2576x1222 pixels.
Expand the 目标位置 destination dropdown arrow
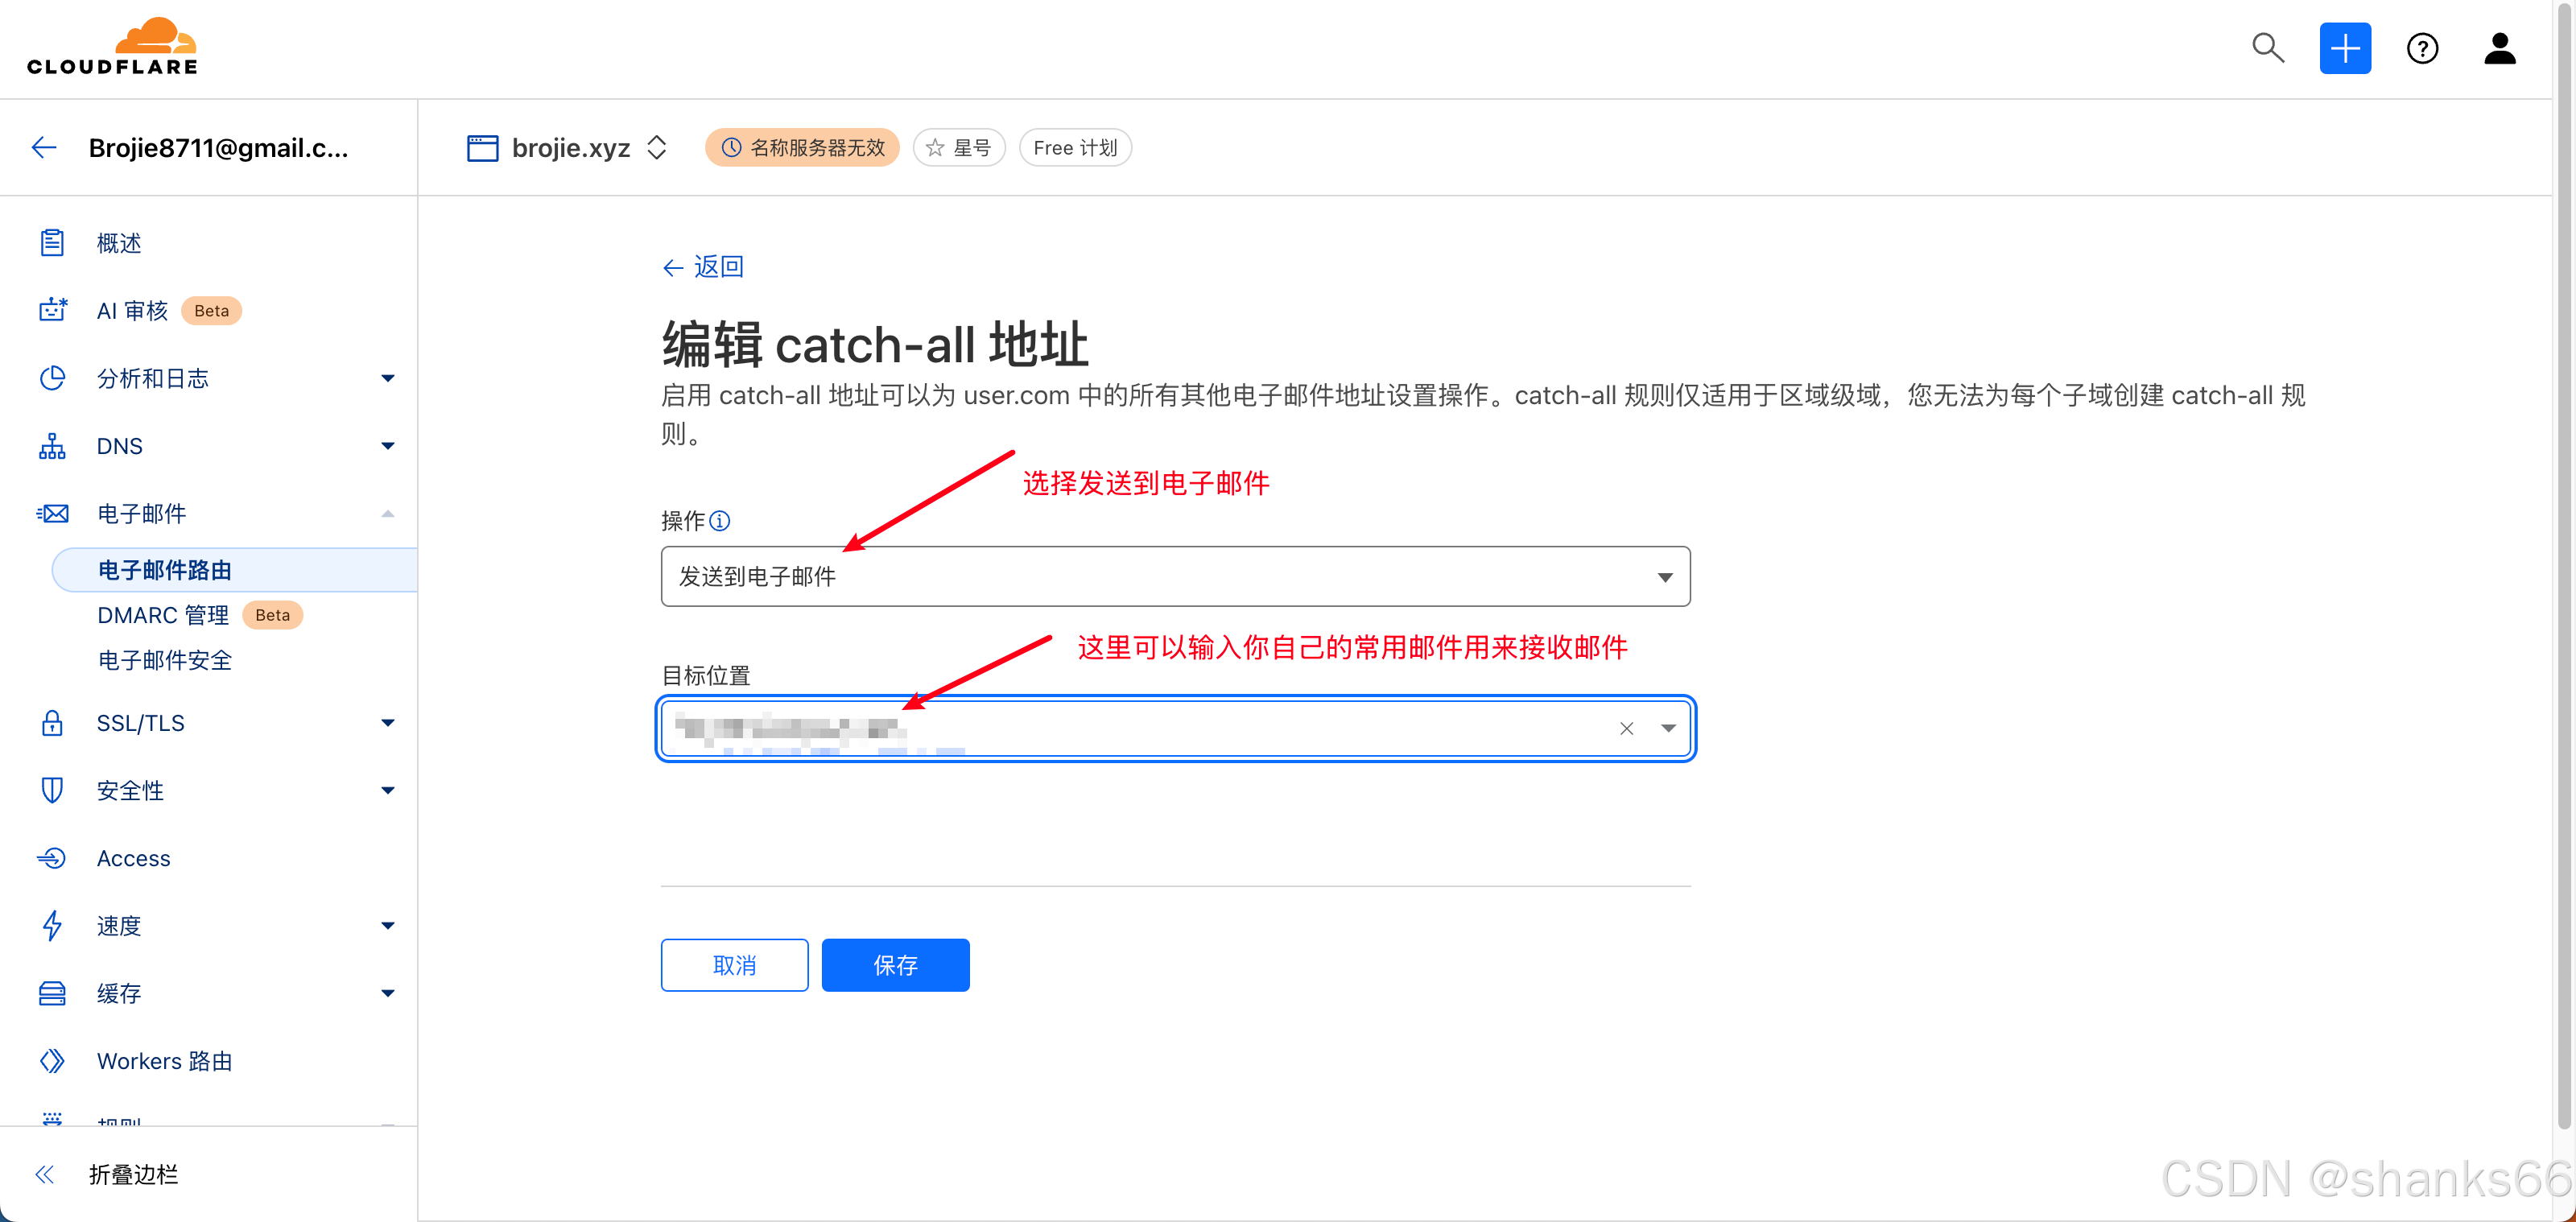pos(1667,729)
